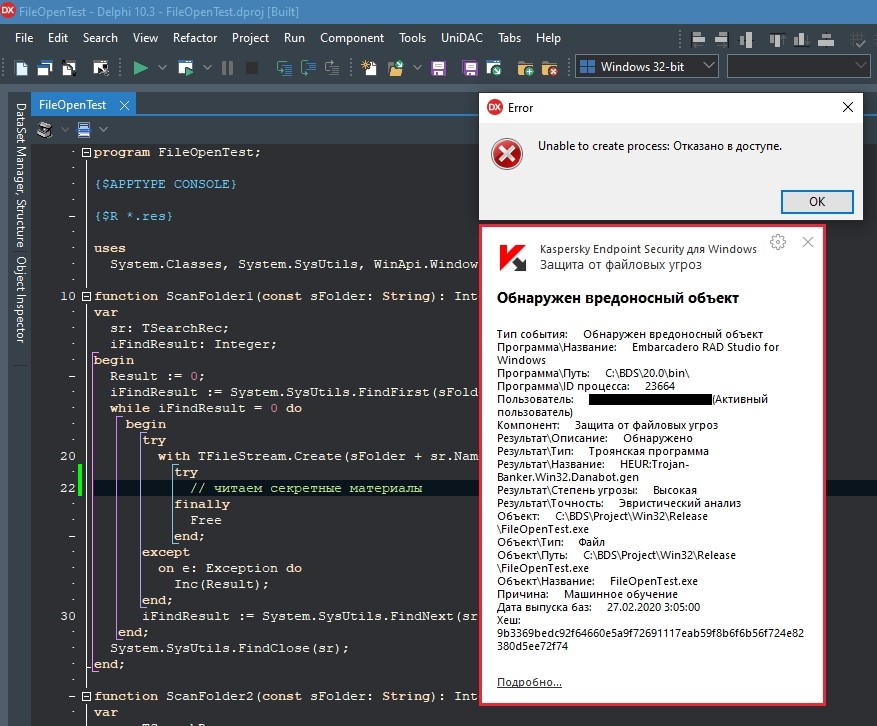Open Kaspersky notification settings gear
Image resolution: width=877 pixels, height=726 pixels.
(x=778, y=242)
